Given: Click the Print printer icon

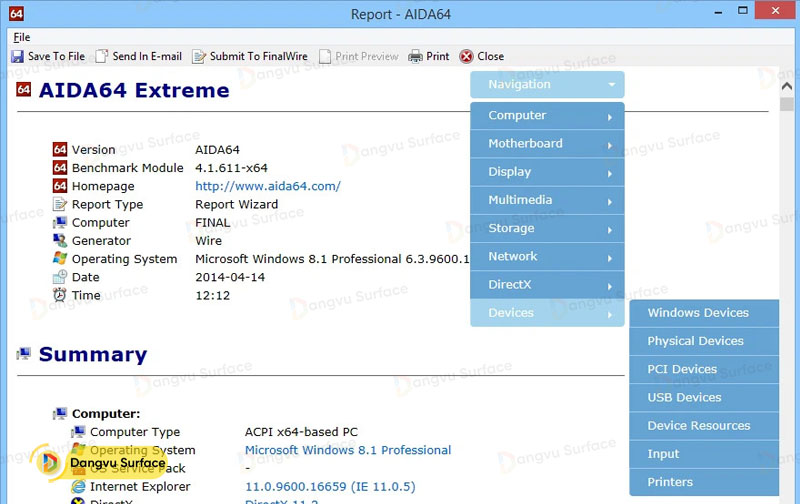Looking at the screenshot, I should tap(415, 57).
